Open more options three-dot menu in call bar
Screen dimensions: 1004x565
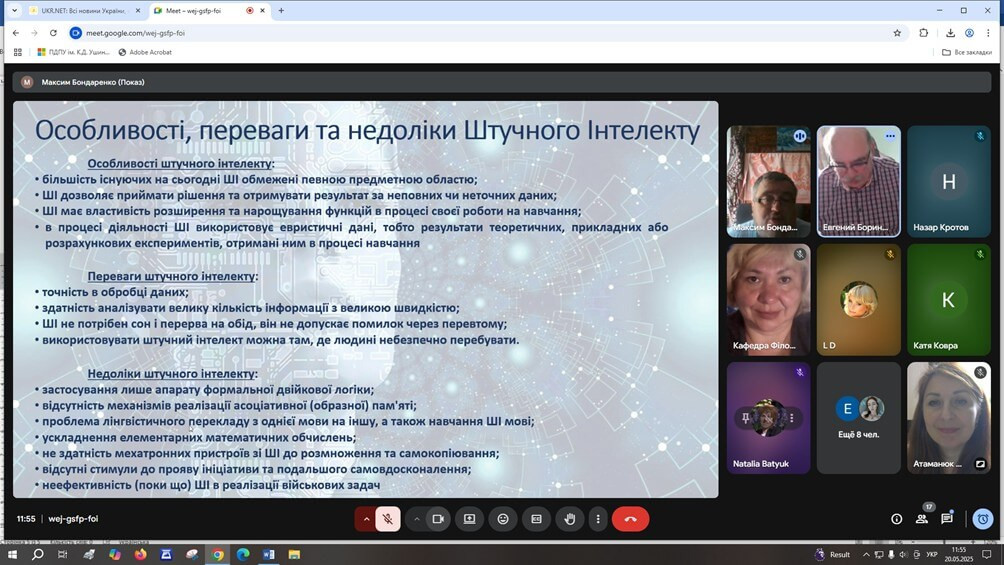[598, 519]
